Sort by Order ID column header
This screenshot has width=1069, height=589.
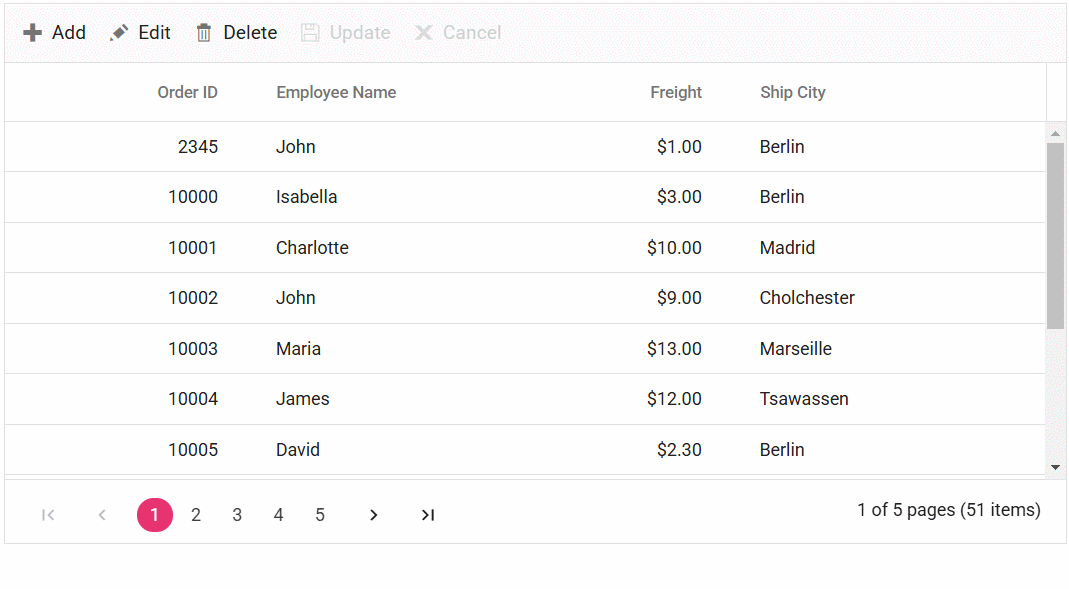coord(187,93)
